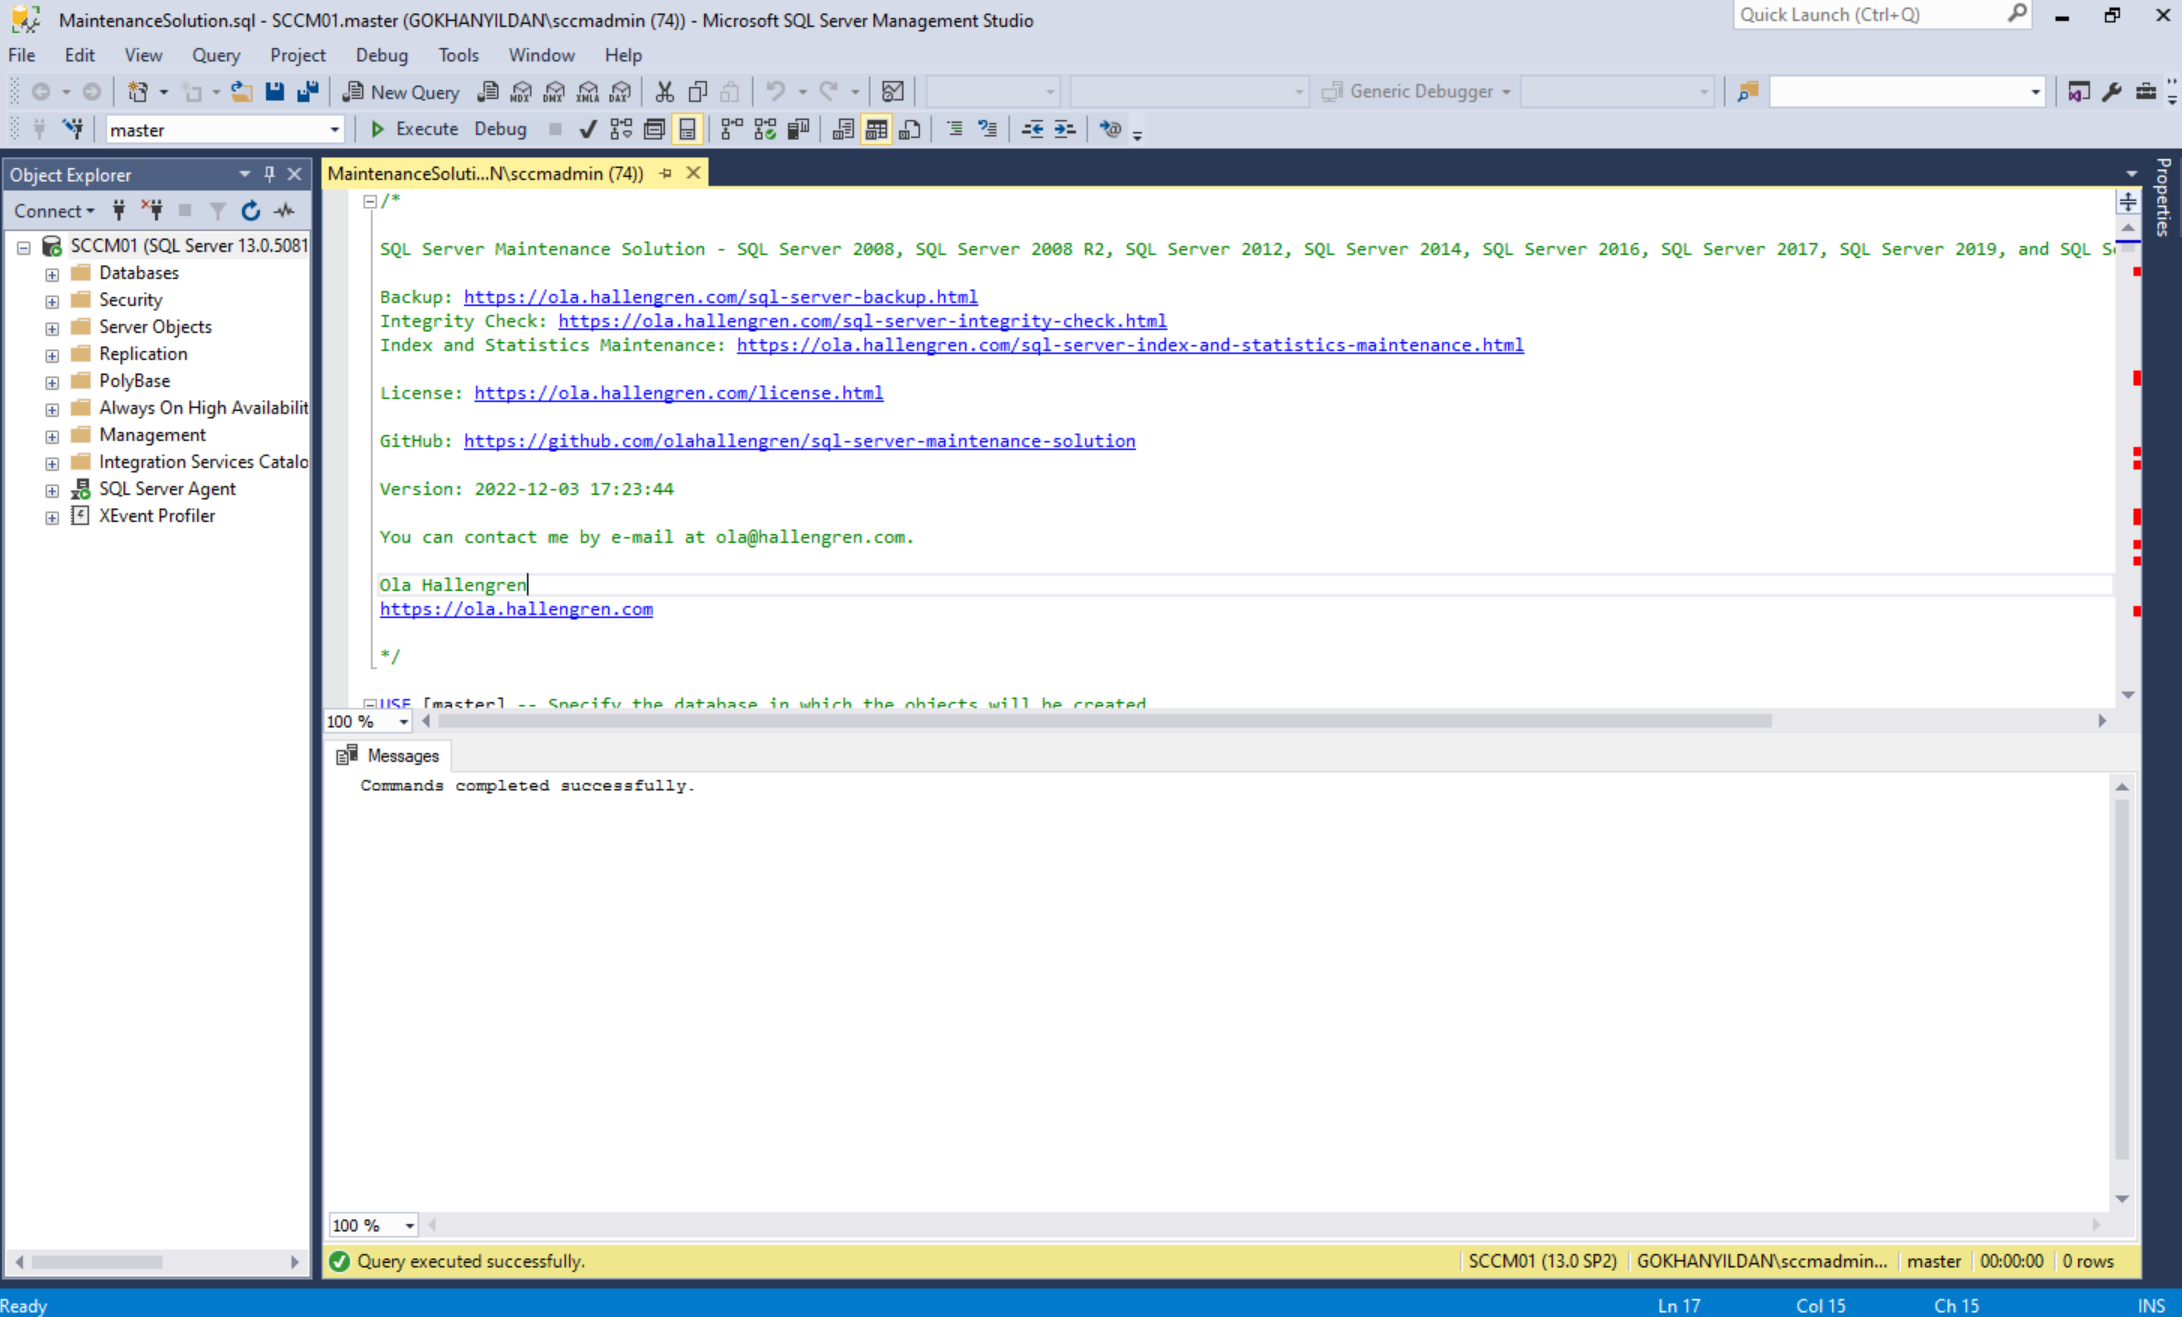Click the New Project icon

coord(138,92)
